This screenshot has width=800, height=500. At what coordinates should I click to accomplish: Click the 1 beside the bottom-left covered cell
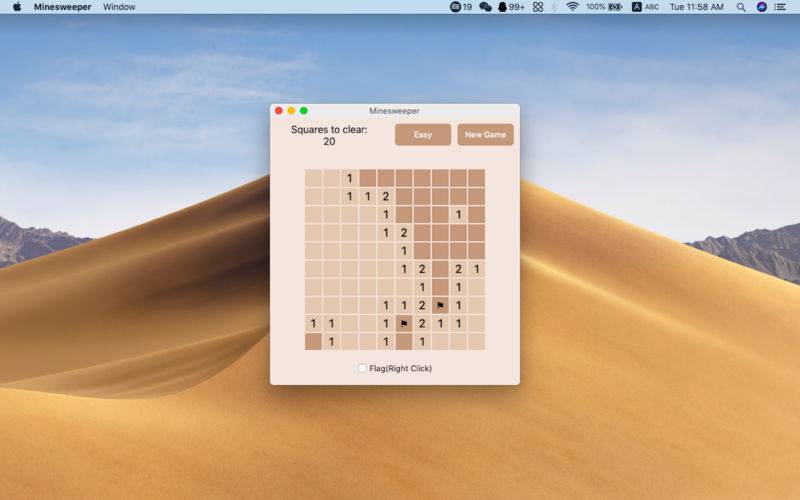pyautogui.click(x=332, y=342)
